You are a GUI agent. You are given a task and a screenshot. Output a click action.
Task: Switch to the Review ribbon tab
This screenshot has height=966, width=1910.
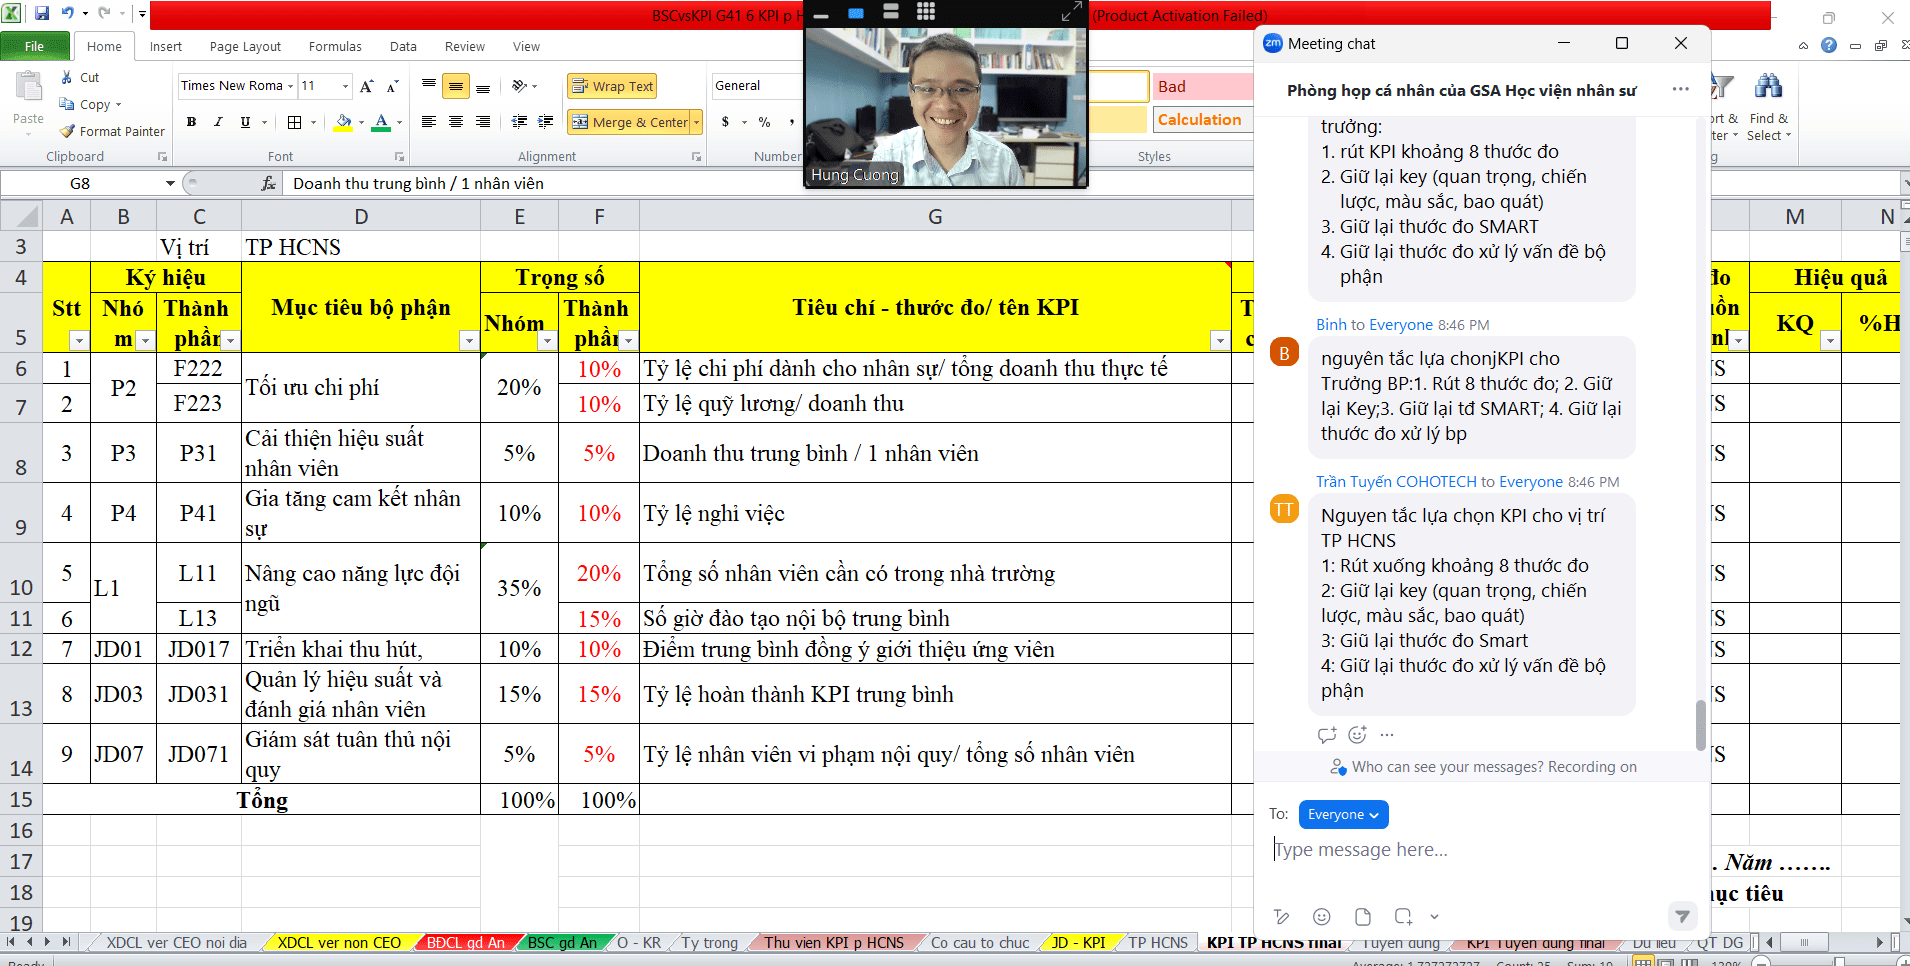pos(465,46)
